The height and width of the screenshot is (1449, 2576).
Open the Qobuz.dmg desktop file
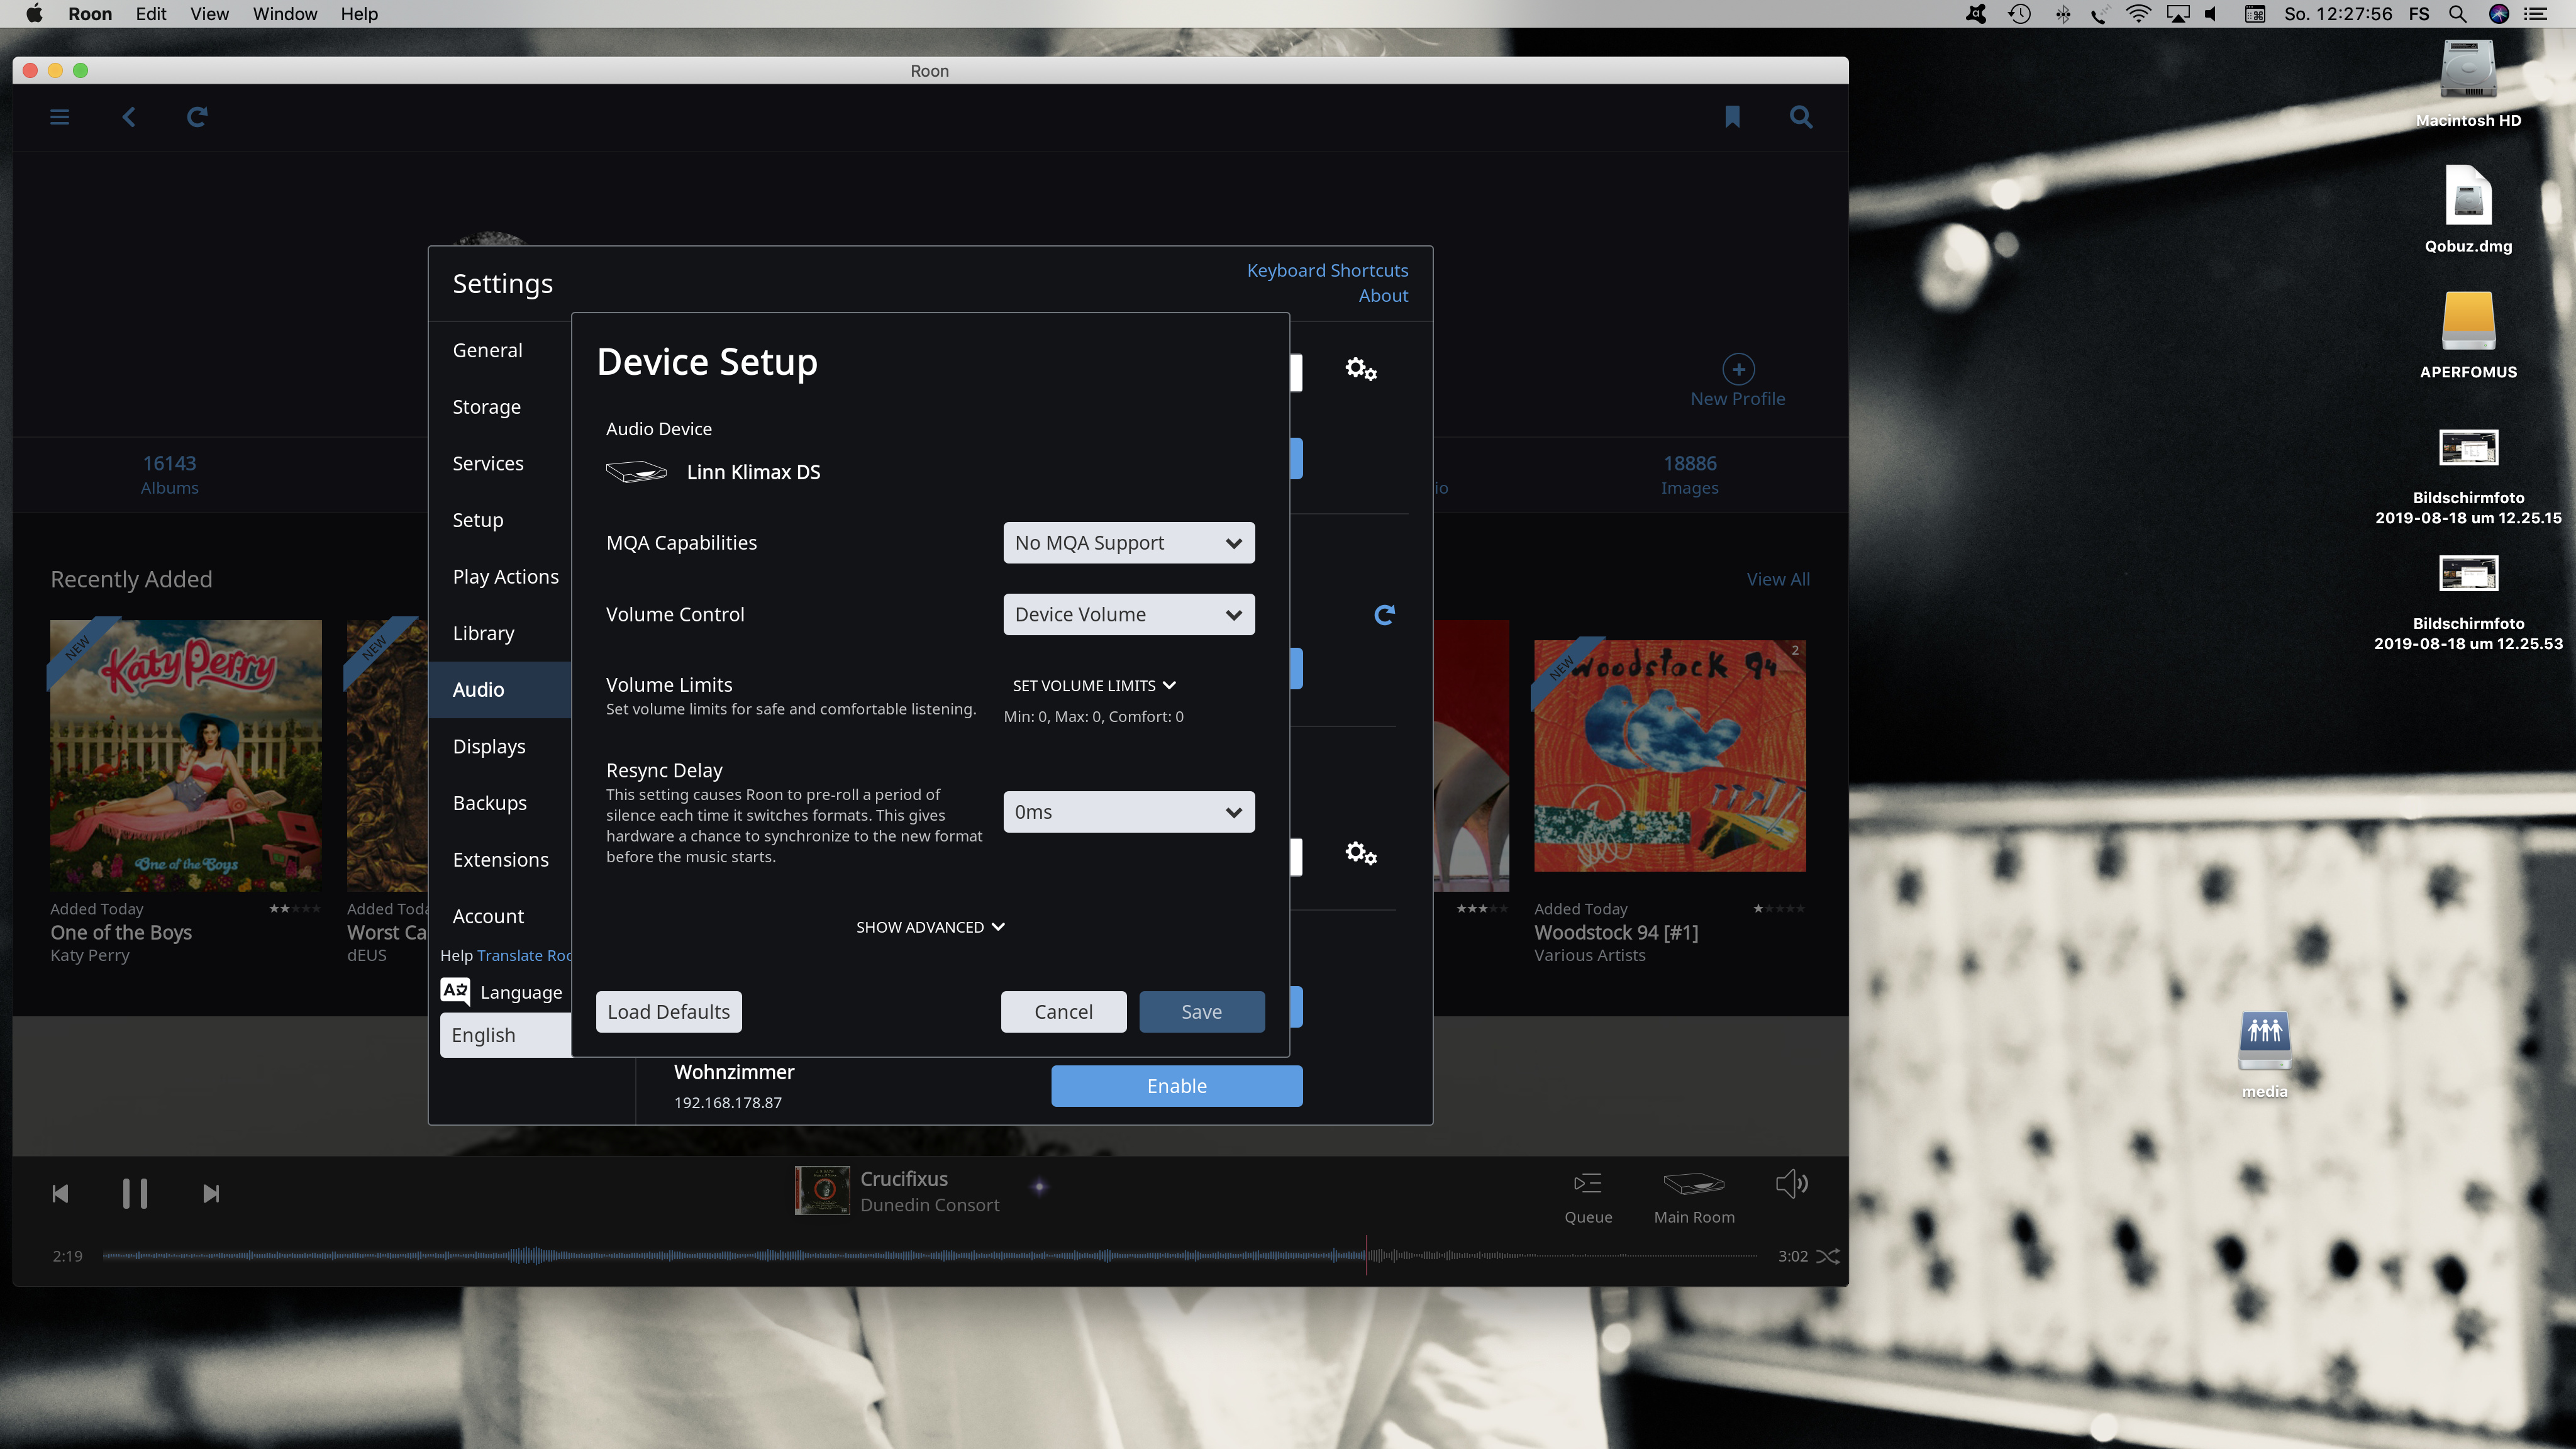[x=2468, y=196]
